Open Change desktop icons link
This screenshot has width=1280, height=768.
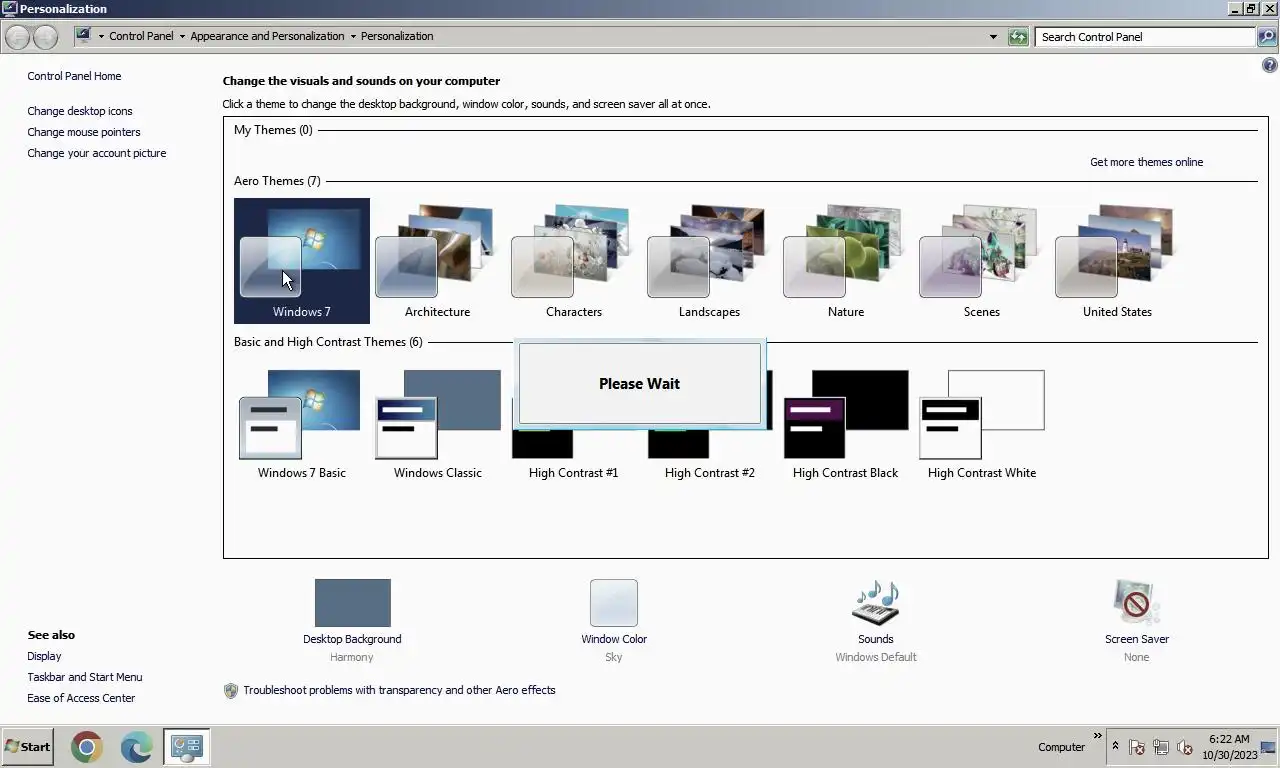80,111
